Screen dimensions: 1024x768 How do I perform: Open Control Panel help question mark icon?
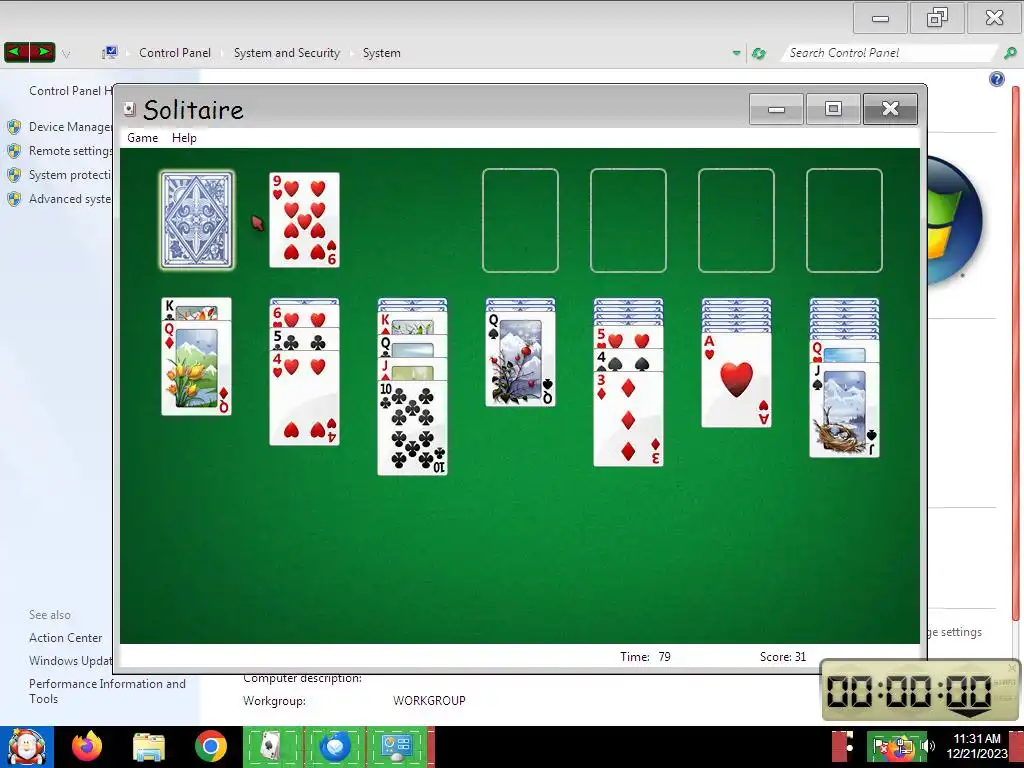(x=997, y=79)
